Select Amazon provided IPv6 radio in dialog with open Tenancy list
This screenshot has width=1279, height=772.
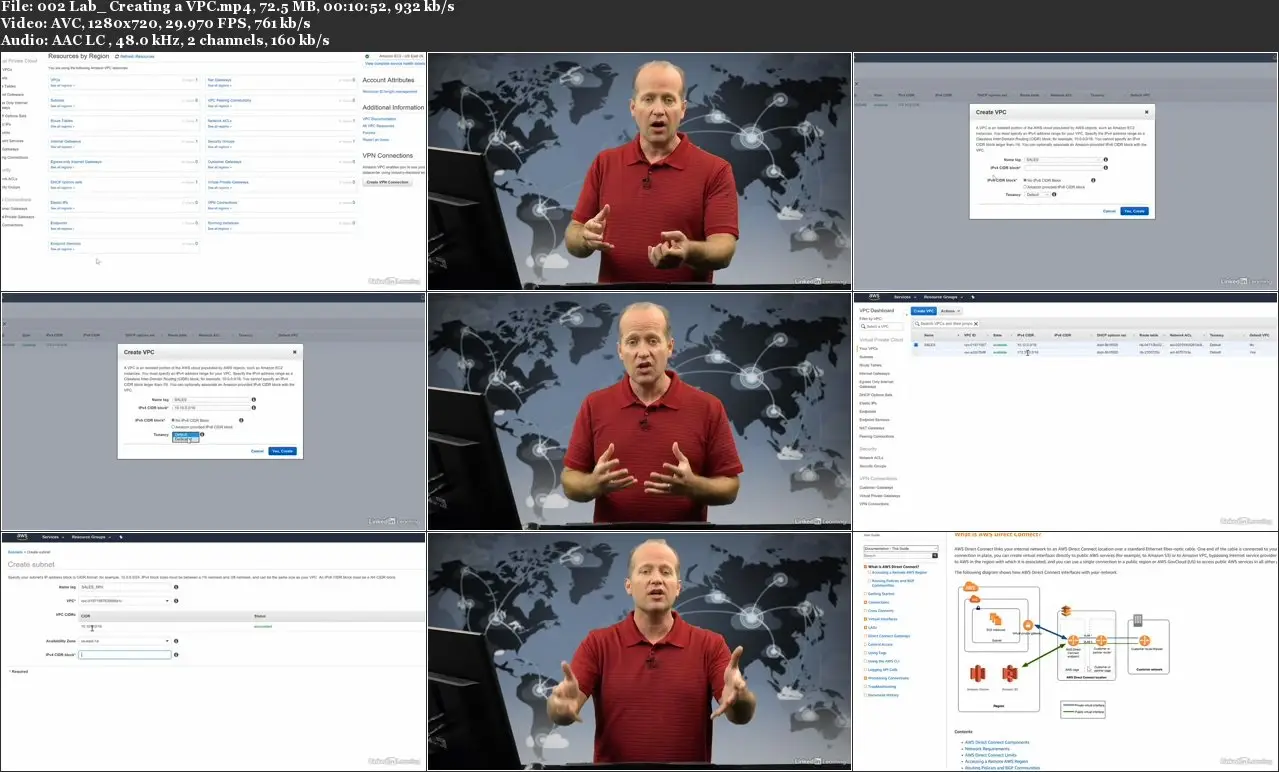[x=174, y=427]
